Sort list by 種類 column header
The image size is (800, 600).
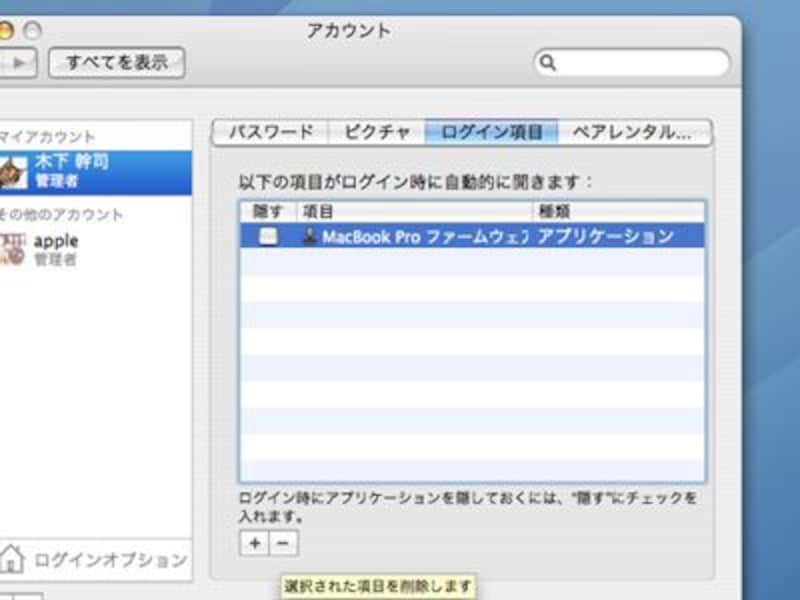point(618,212)
